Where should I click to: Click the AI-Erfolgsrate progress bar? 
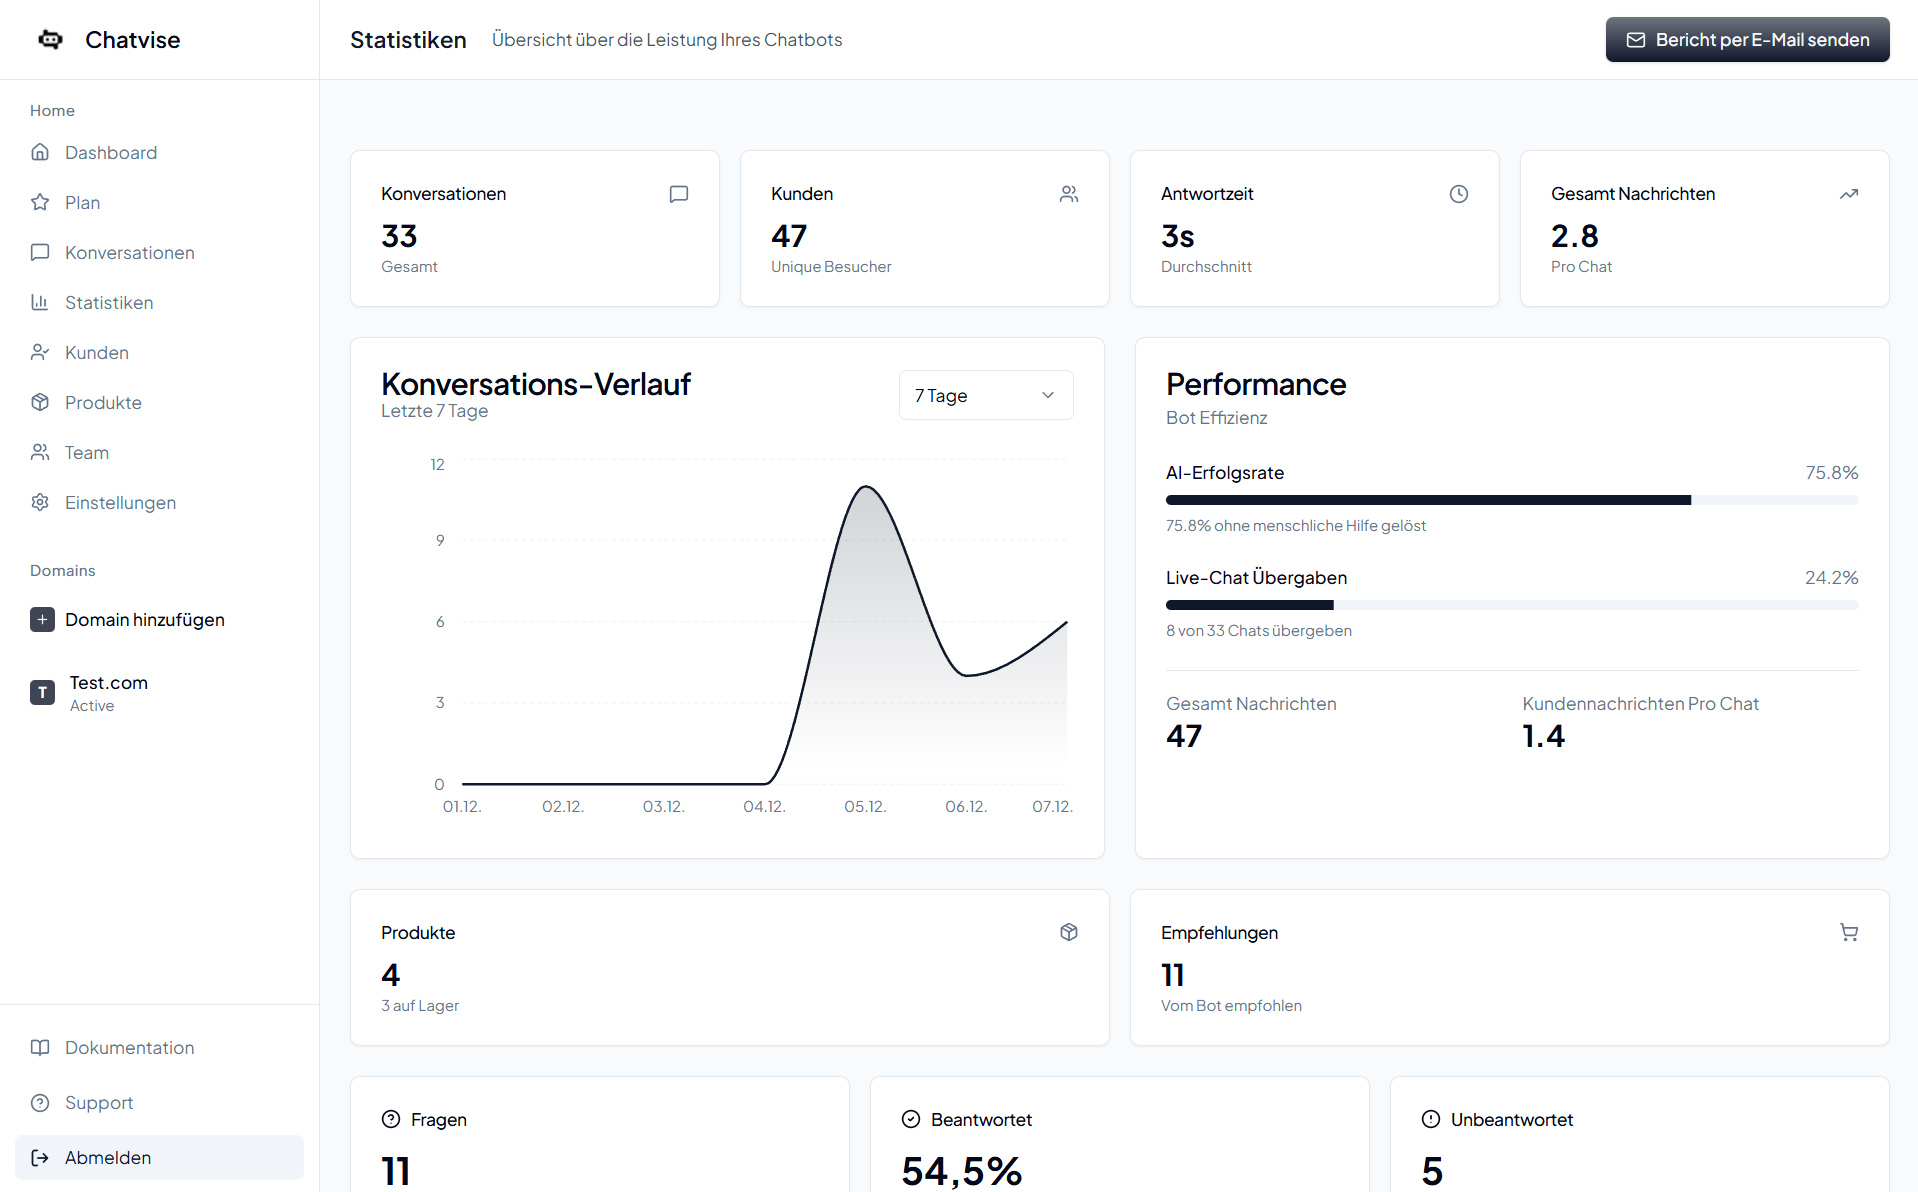click(x=1511, y=500)
